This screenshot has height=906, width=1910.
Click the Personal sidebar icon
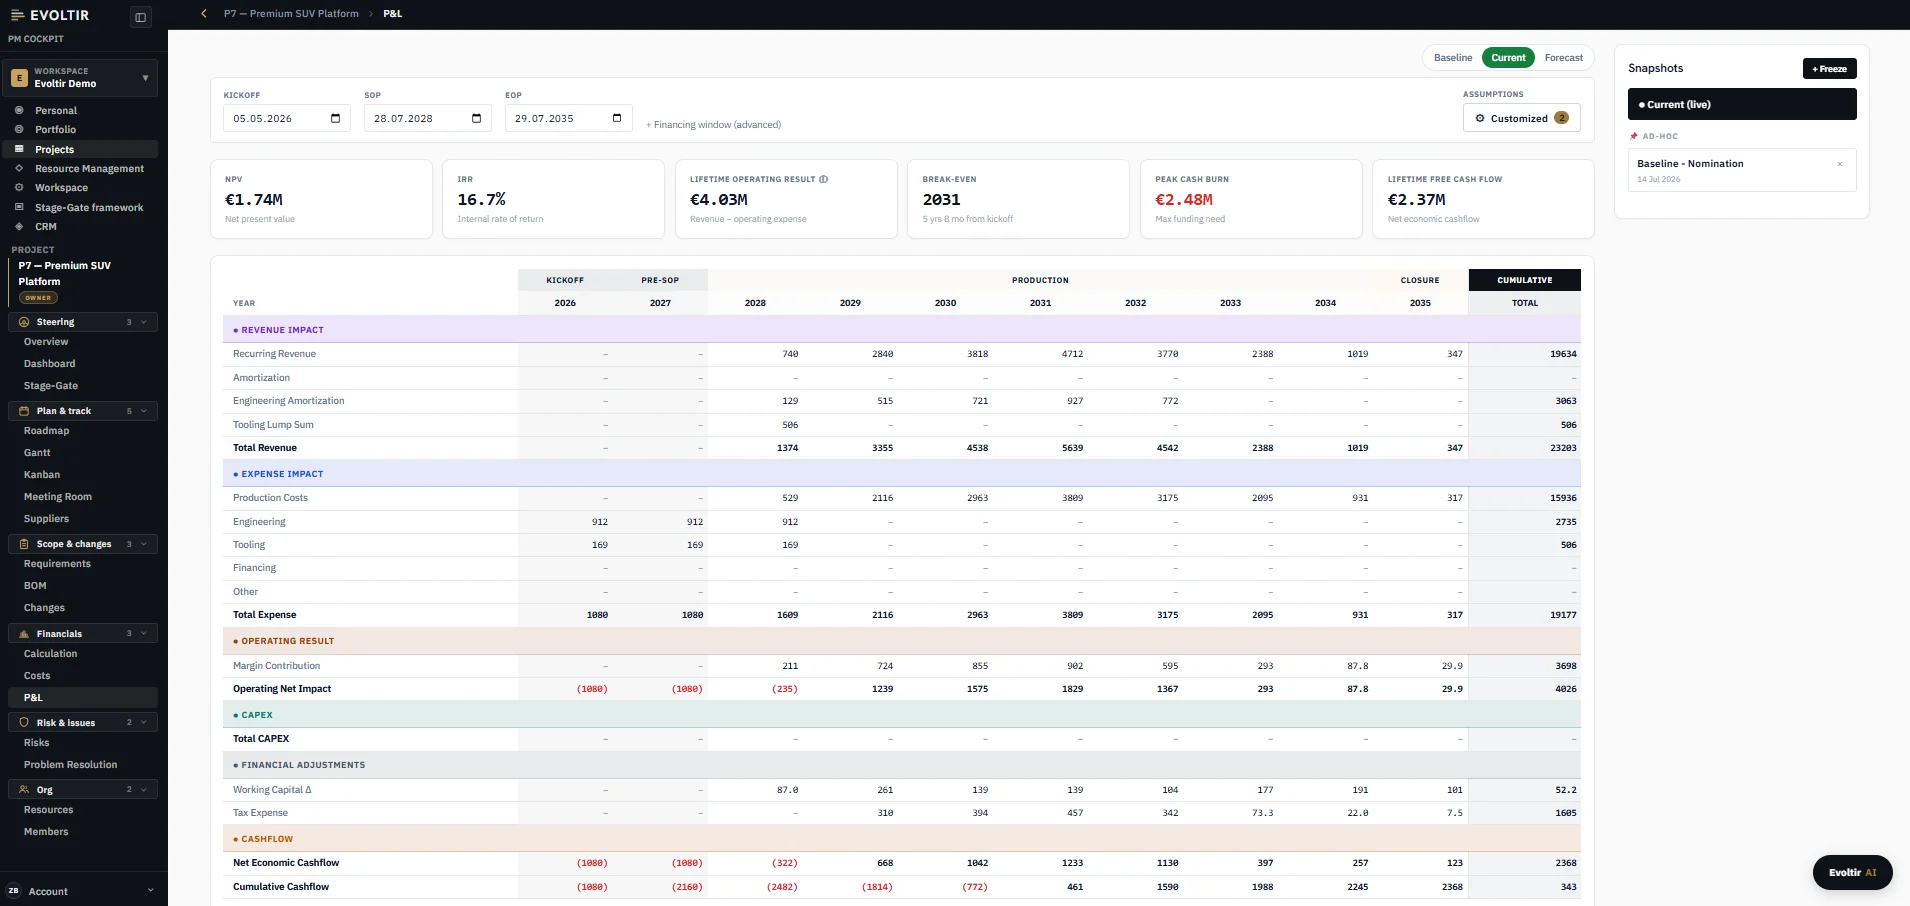(19, 110)
